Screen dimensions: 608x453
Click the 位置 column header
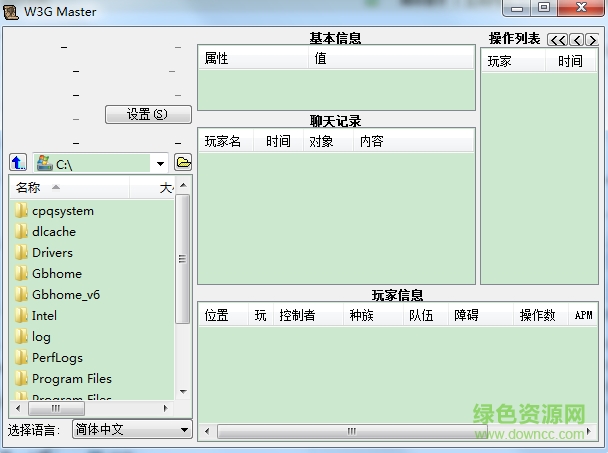(x=223, y=315)
